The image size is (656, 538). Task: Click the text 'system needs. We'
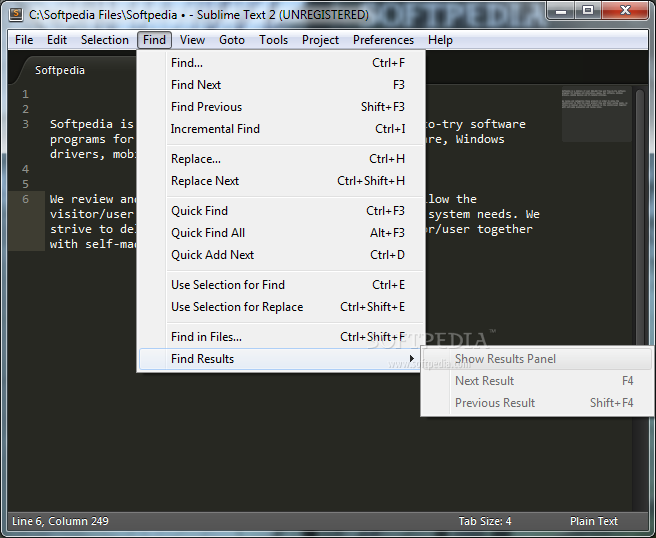tap(484, 214)
